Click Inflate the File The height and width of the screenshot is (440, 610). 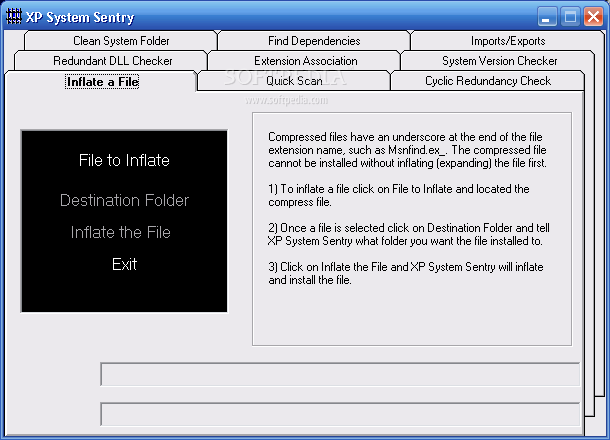(x=121, y=232)
